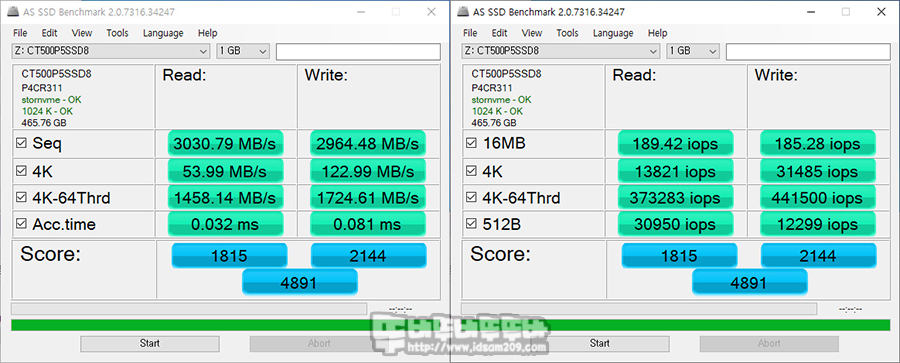This screenshot has width=900, height=363.
Task: Click read score 1815 in left window
Action: pyautogui.click(x=229, y=256)
